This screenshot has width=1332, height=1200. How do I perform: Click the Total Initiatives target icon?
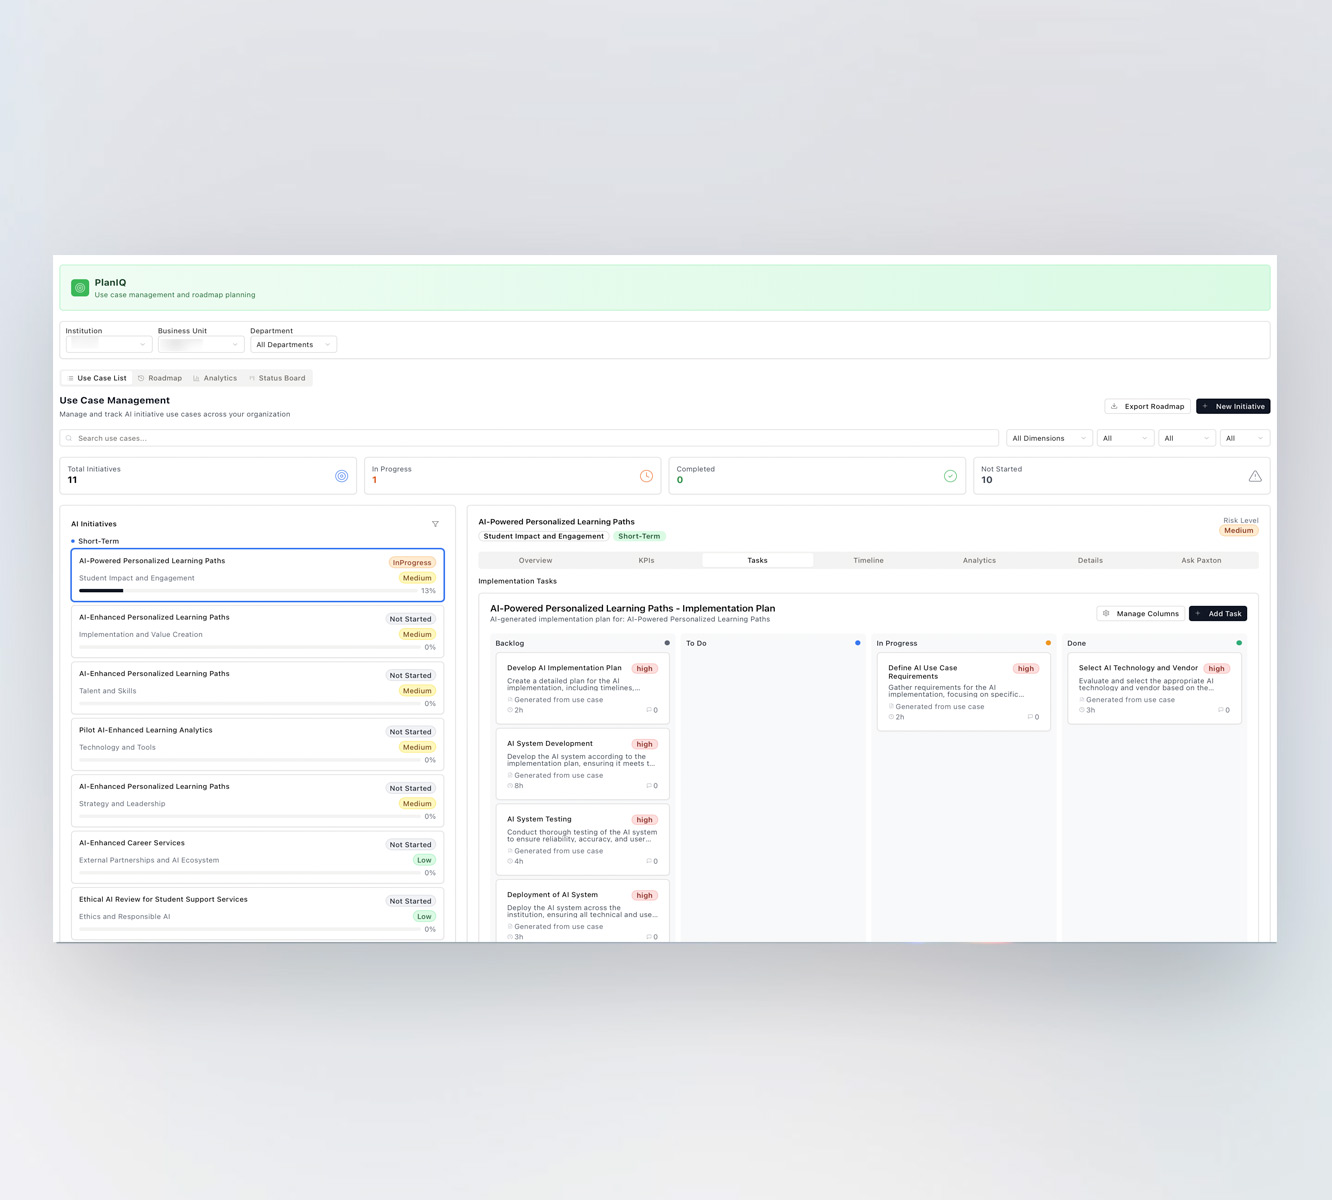point(342,476)
